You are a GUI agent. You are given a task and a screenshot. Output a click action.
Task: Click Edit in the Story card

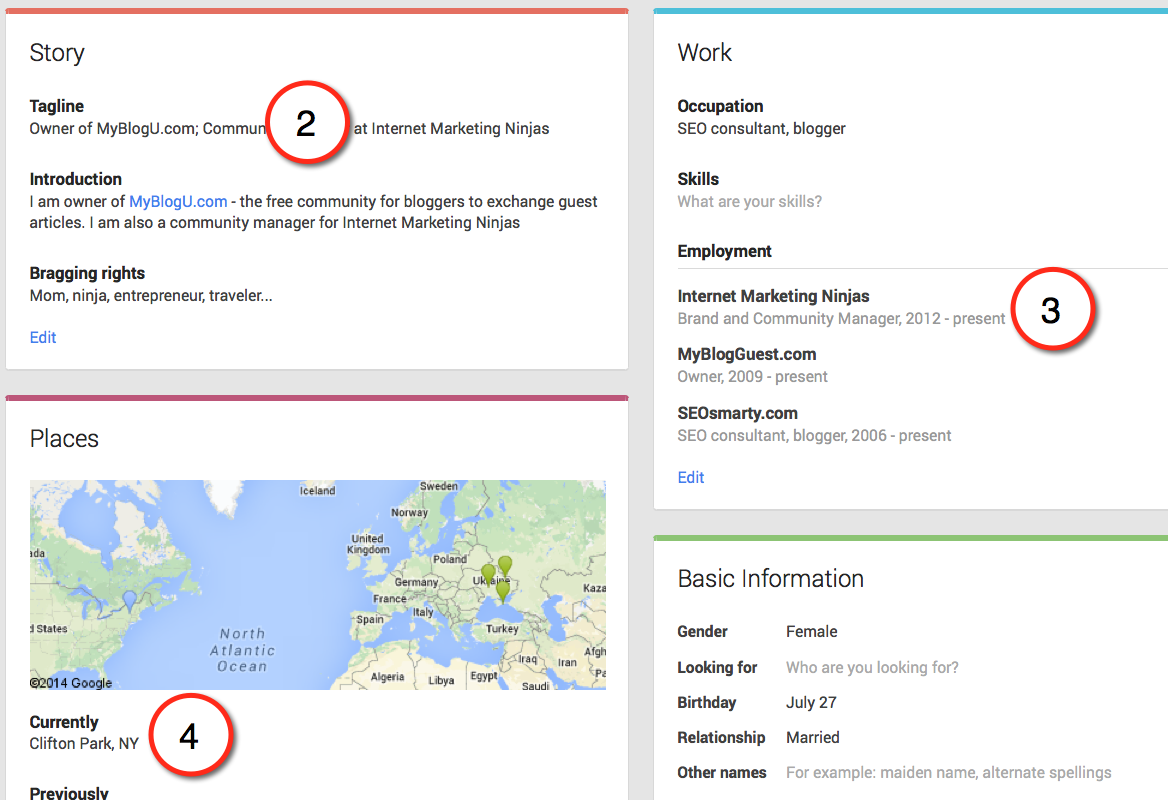(x=43, y=337)
